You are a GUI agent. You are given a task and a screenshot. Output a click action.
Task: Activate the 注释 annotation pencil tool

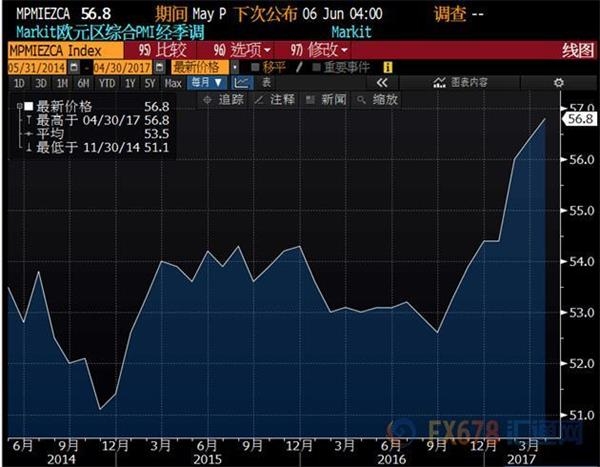coord(275,100)
